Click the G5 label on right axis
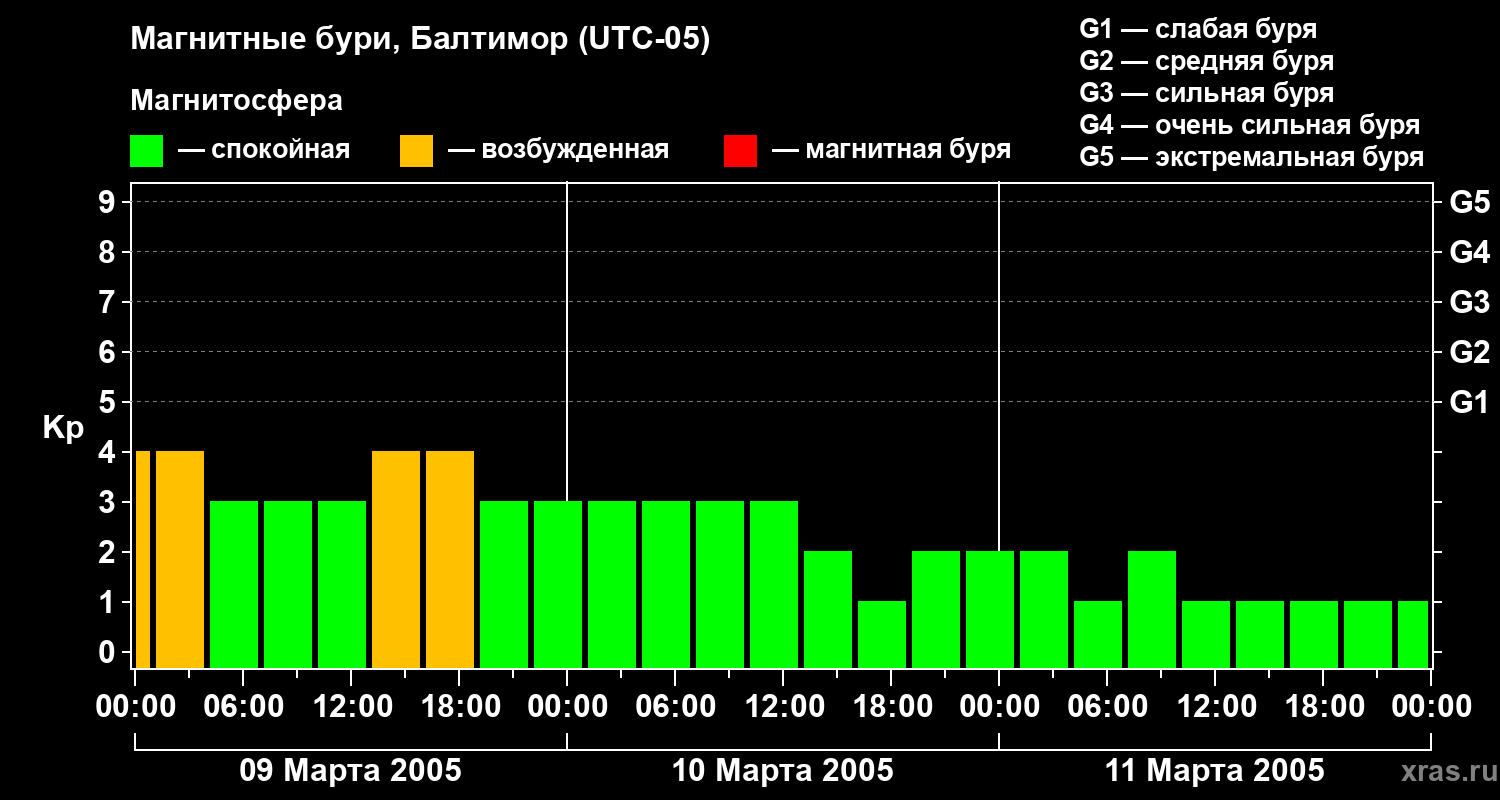Viewport: 1500px width, 800px height. click(1469, 203)
